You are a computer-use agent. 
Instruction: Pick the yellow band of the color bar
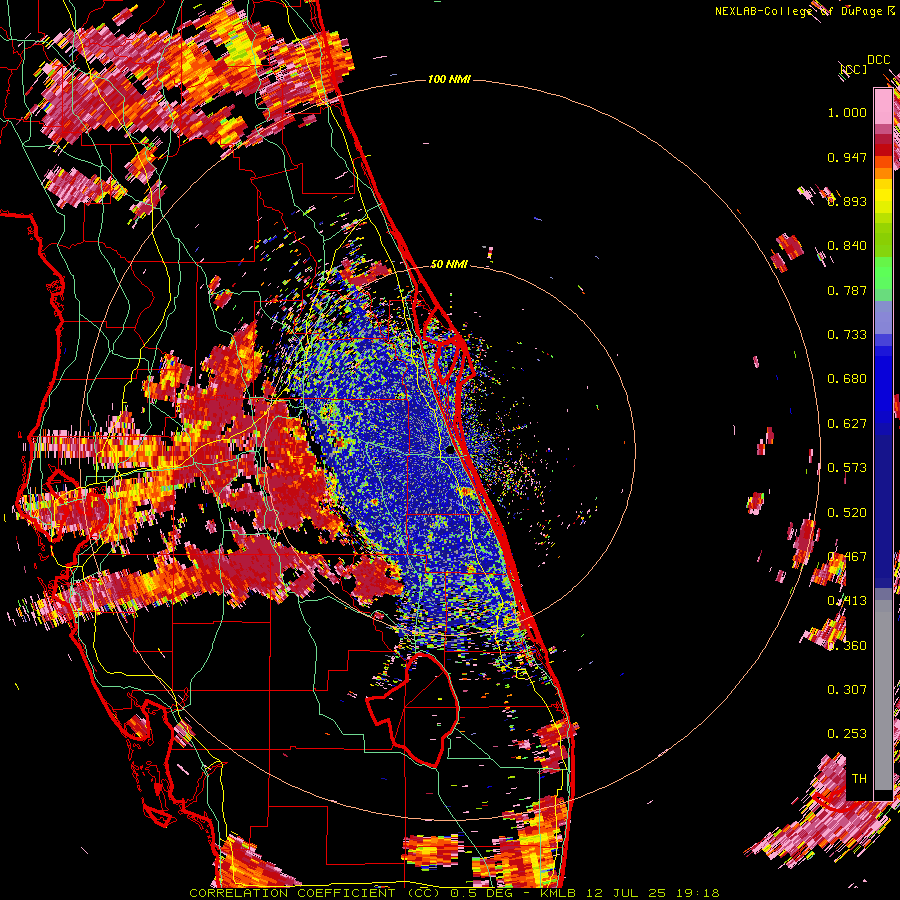[883, 195]
